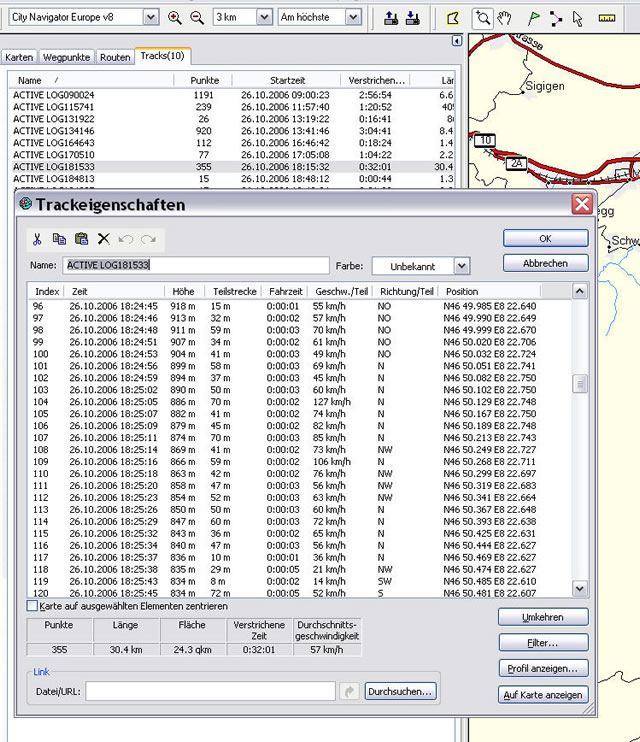640x742 pixels.
Task: Select track point index 119 row
Action: coord(299,581)
